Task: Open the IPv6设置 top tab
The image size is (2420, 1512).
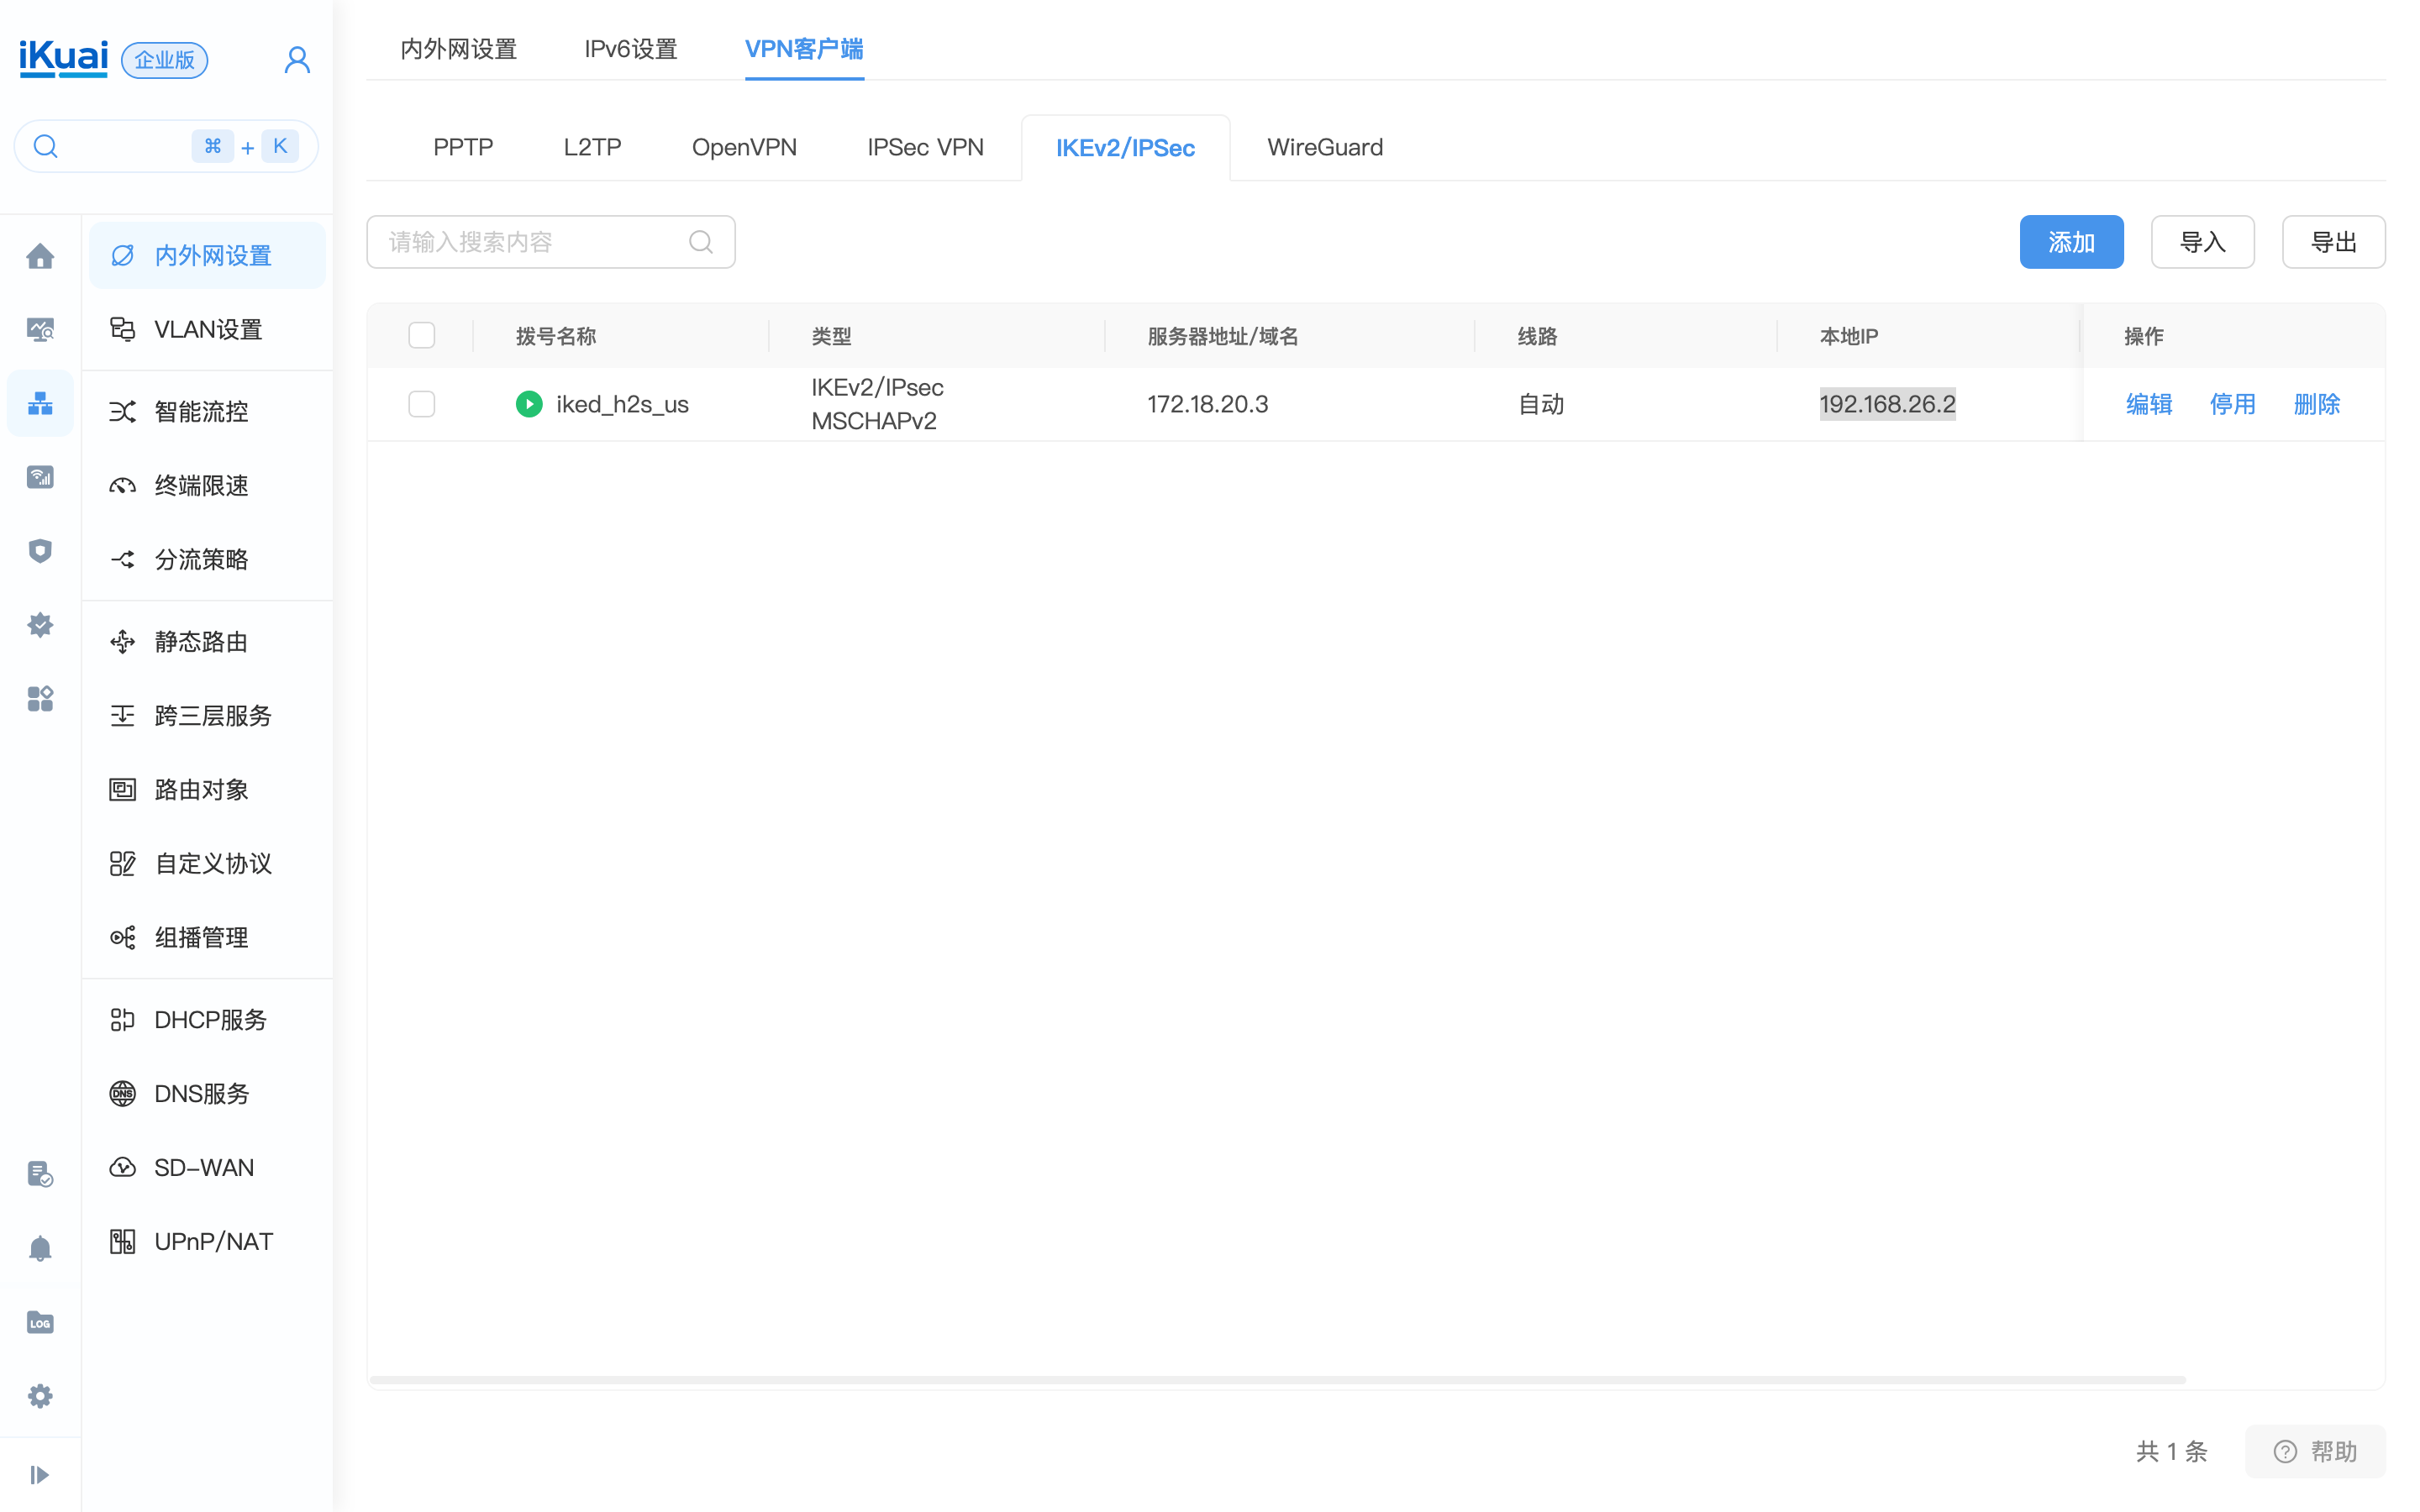Action: point(630,49)
